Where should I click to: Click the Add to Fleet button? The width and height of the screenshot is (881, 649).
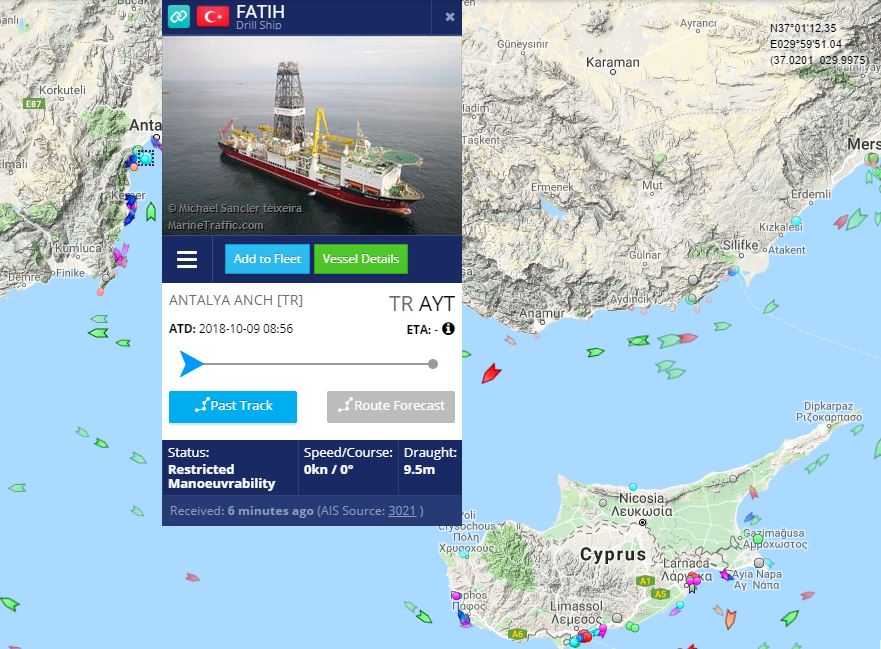point(267,259)
